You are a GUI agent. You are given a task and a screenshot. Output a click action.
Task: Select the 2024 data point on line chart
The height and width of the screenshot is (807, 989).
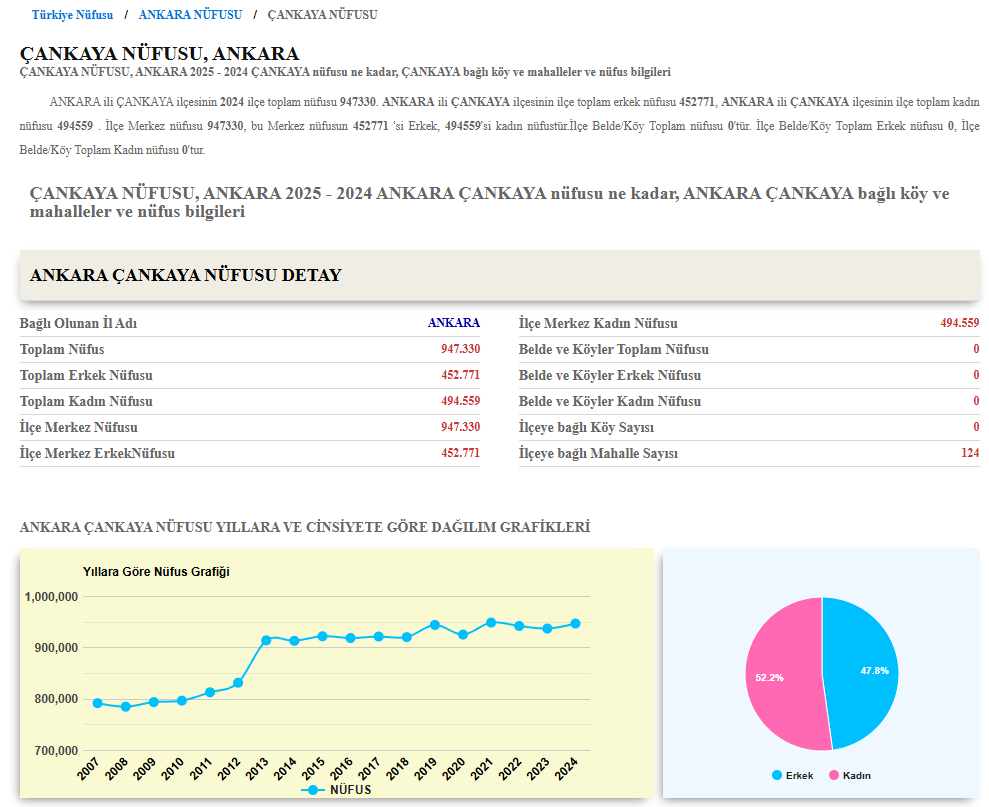pyautogui.click(x=575, y=624)
